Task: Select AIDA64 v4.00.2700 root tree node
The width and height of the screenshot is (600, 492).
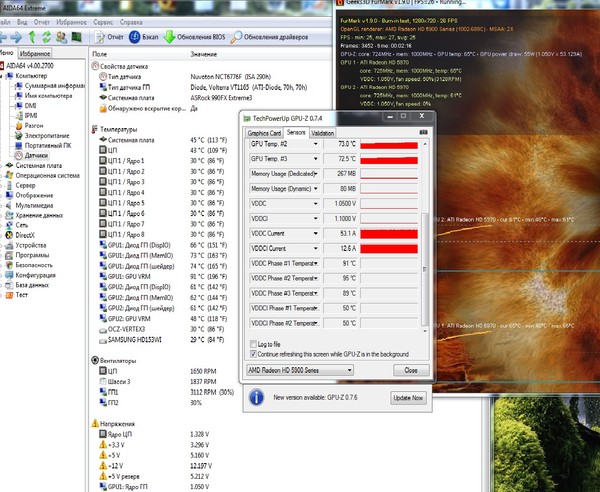Action: pyautogui.click(x=30, y=66)
